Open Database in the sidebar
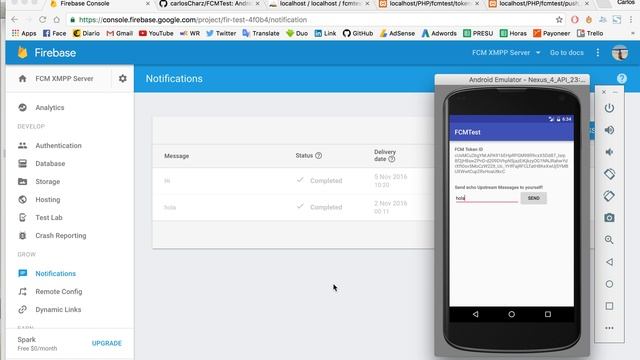The height and width of the screenshot is (360, 640). coord(50,164)
